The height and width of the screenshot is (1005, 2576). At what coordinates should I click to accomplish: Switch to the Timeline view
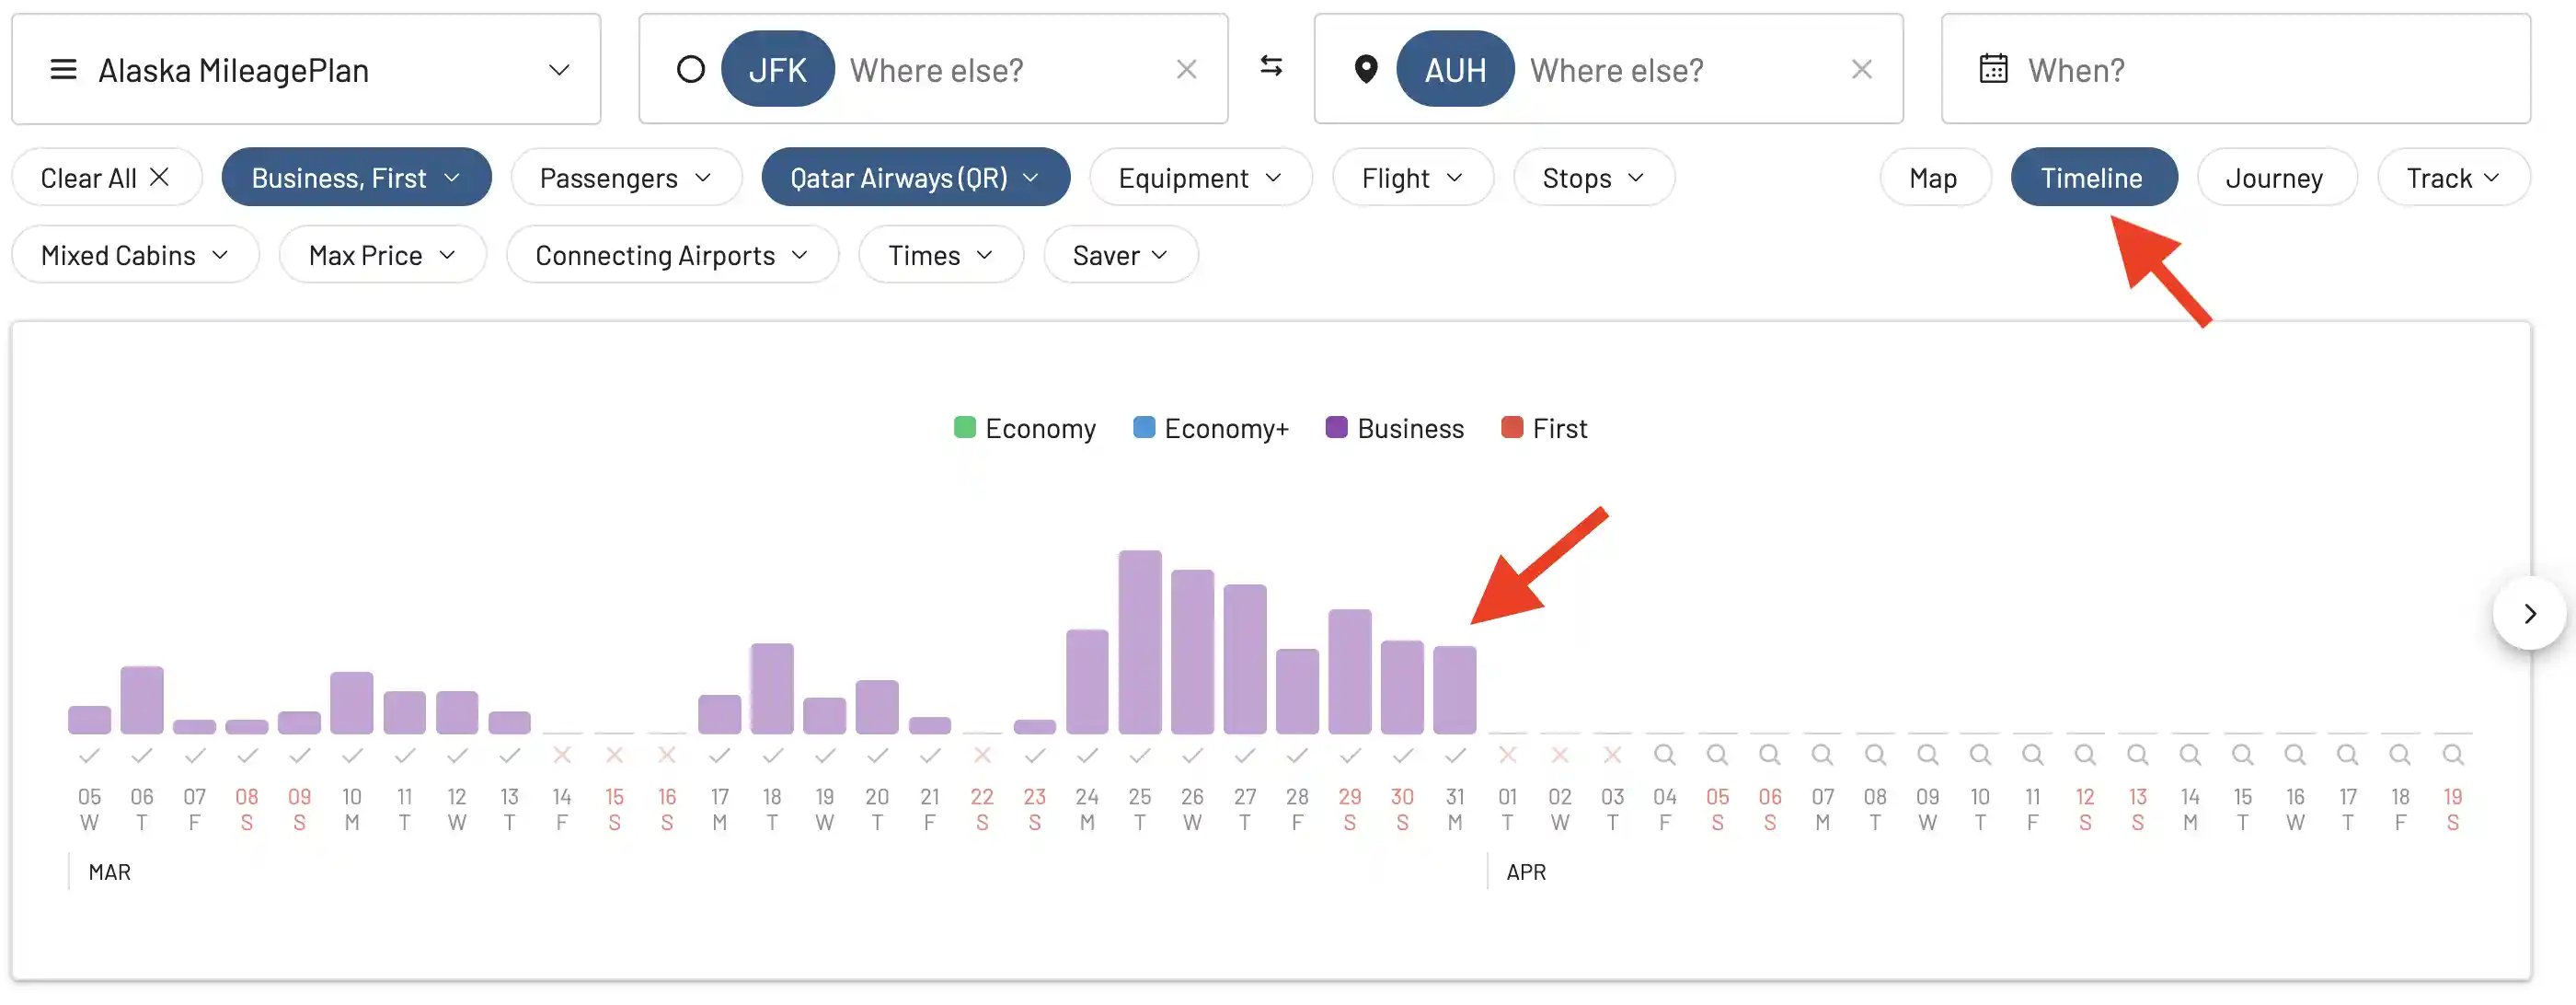[2093, 178]
